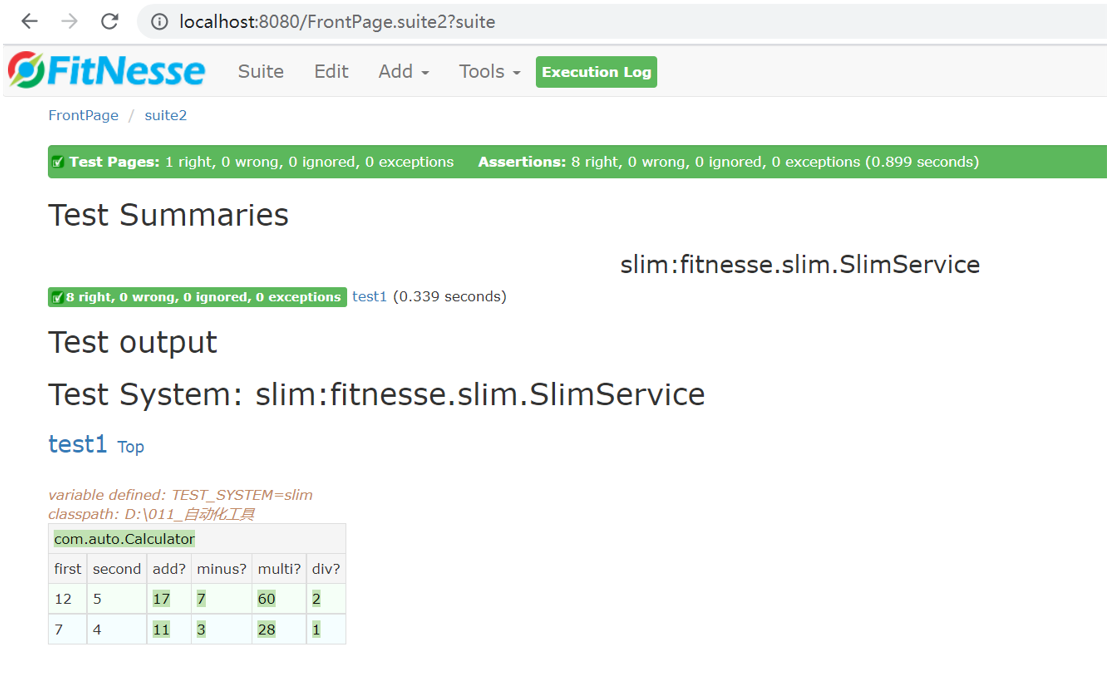Click the cell containing 11
The image size is (1110, 680).
[x=169, y=629]
